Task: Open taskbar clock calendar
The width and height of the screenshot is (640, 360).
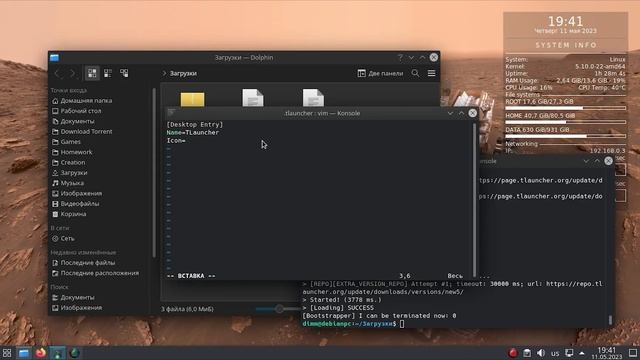Action: tap(607, 353)
